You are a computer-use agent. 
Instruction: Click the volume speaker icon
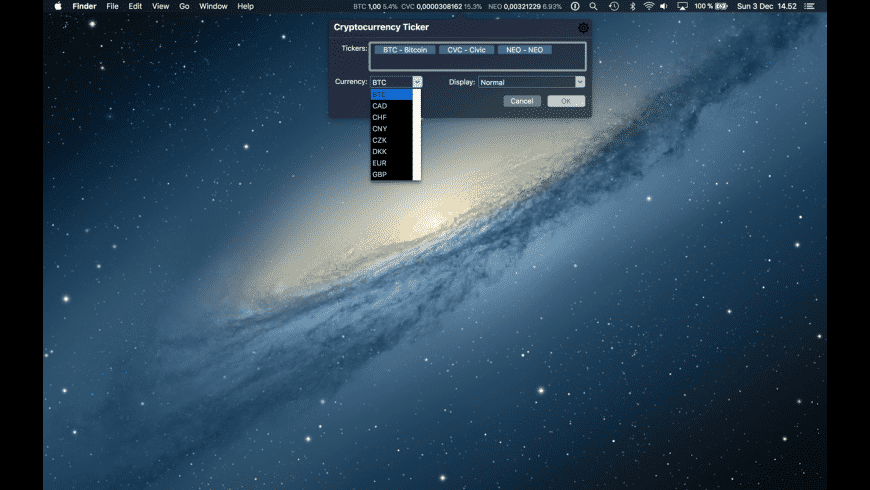point(664,6)
